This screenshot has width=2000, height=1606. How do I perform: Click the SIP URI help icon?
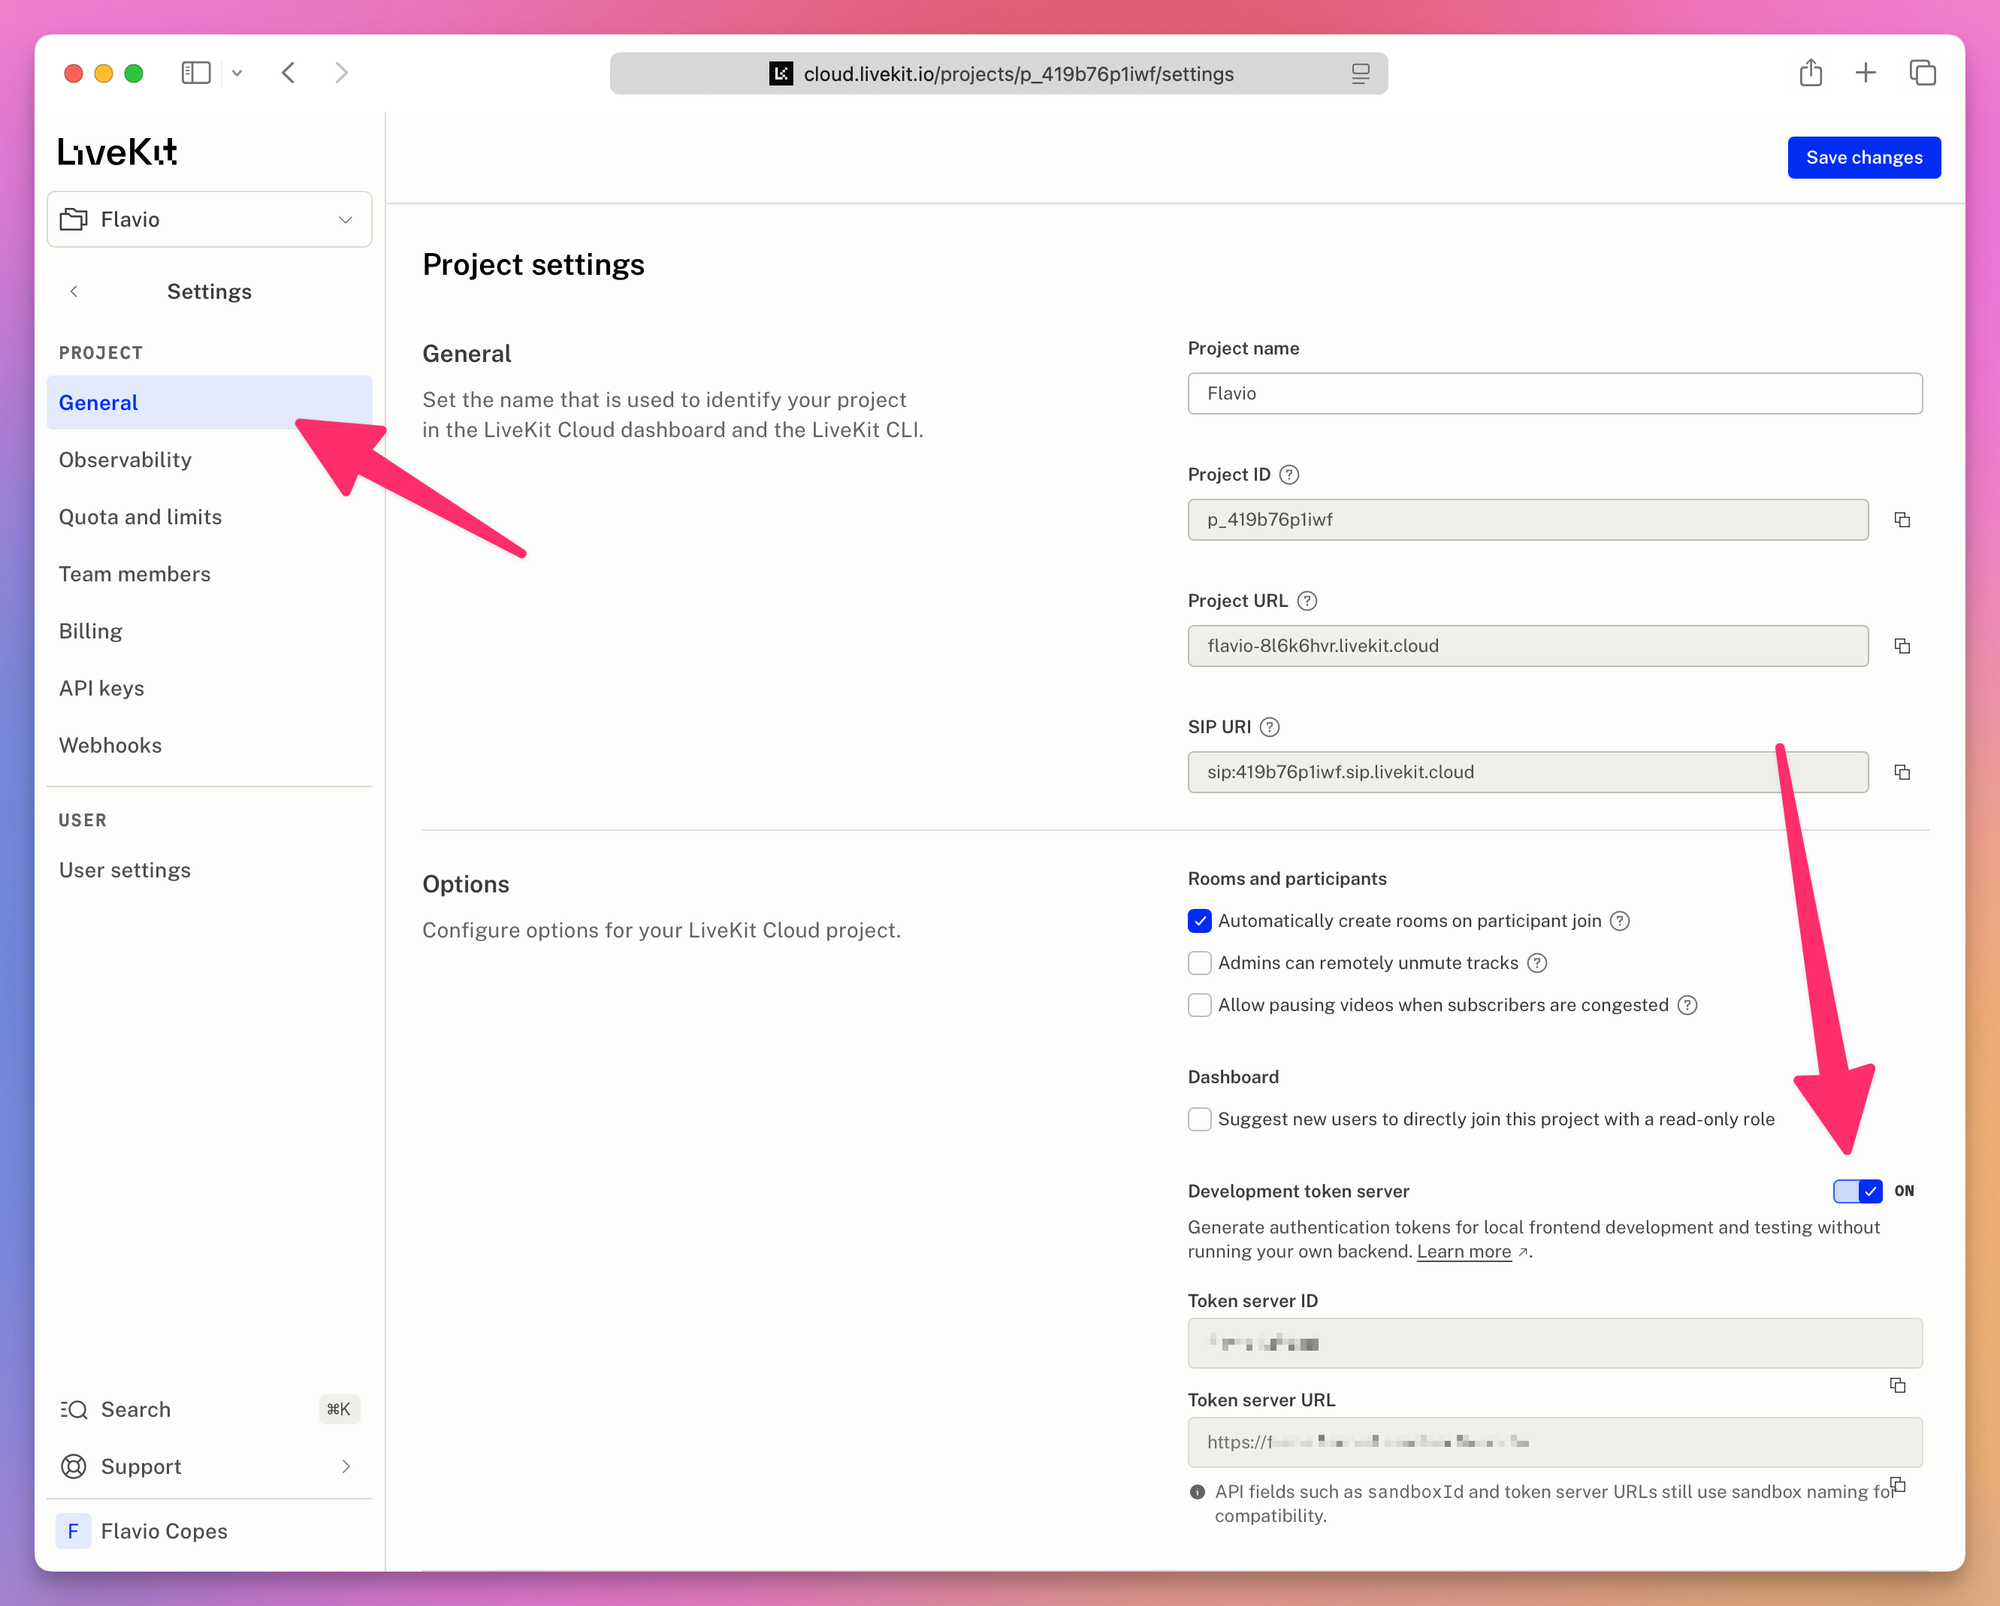coord(1270,727)
